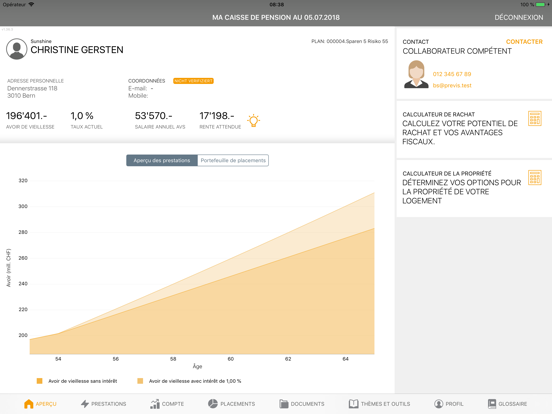Screen dimensions: 552x414
Task: Click the address Dennerstrasse 118
Action: pos(32,88)
